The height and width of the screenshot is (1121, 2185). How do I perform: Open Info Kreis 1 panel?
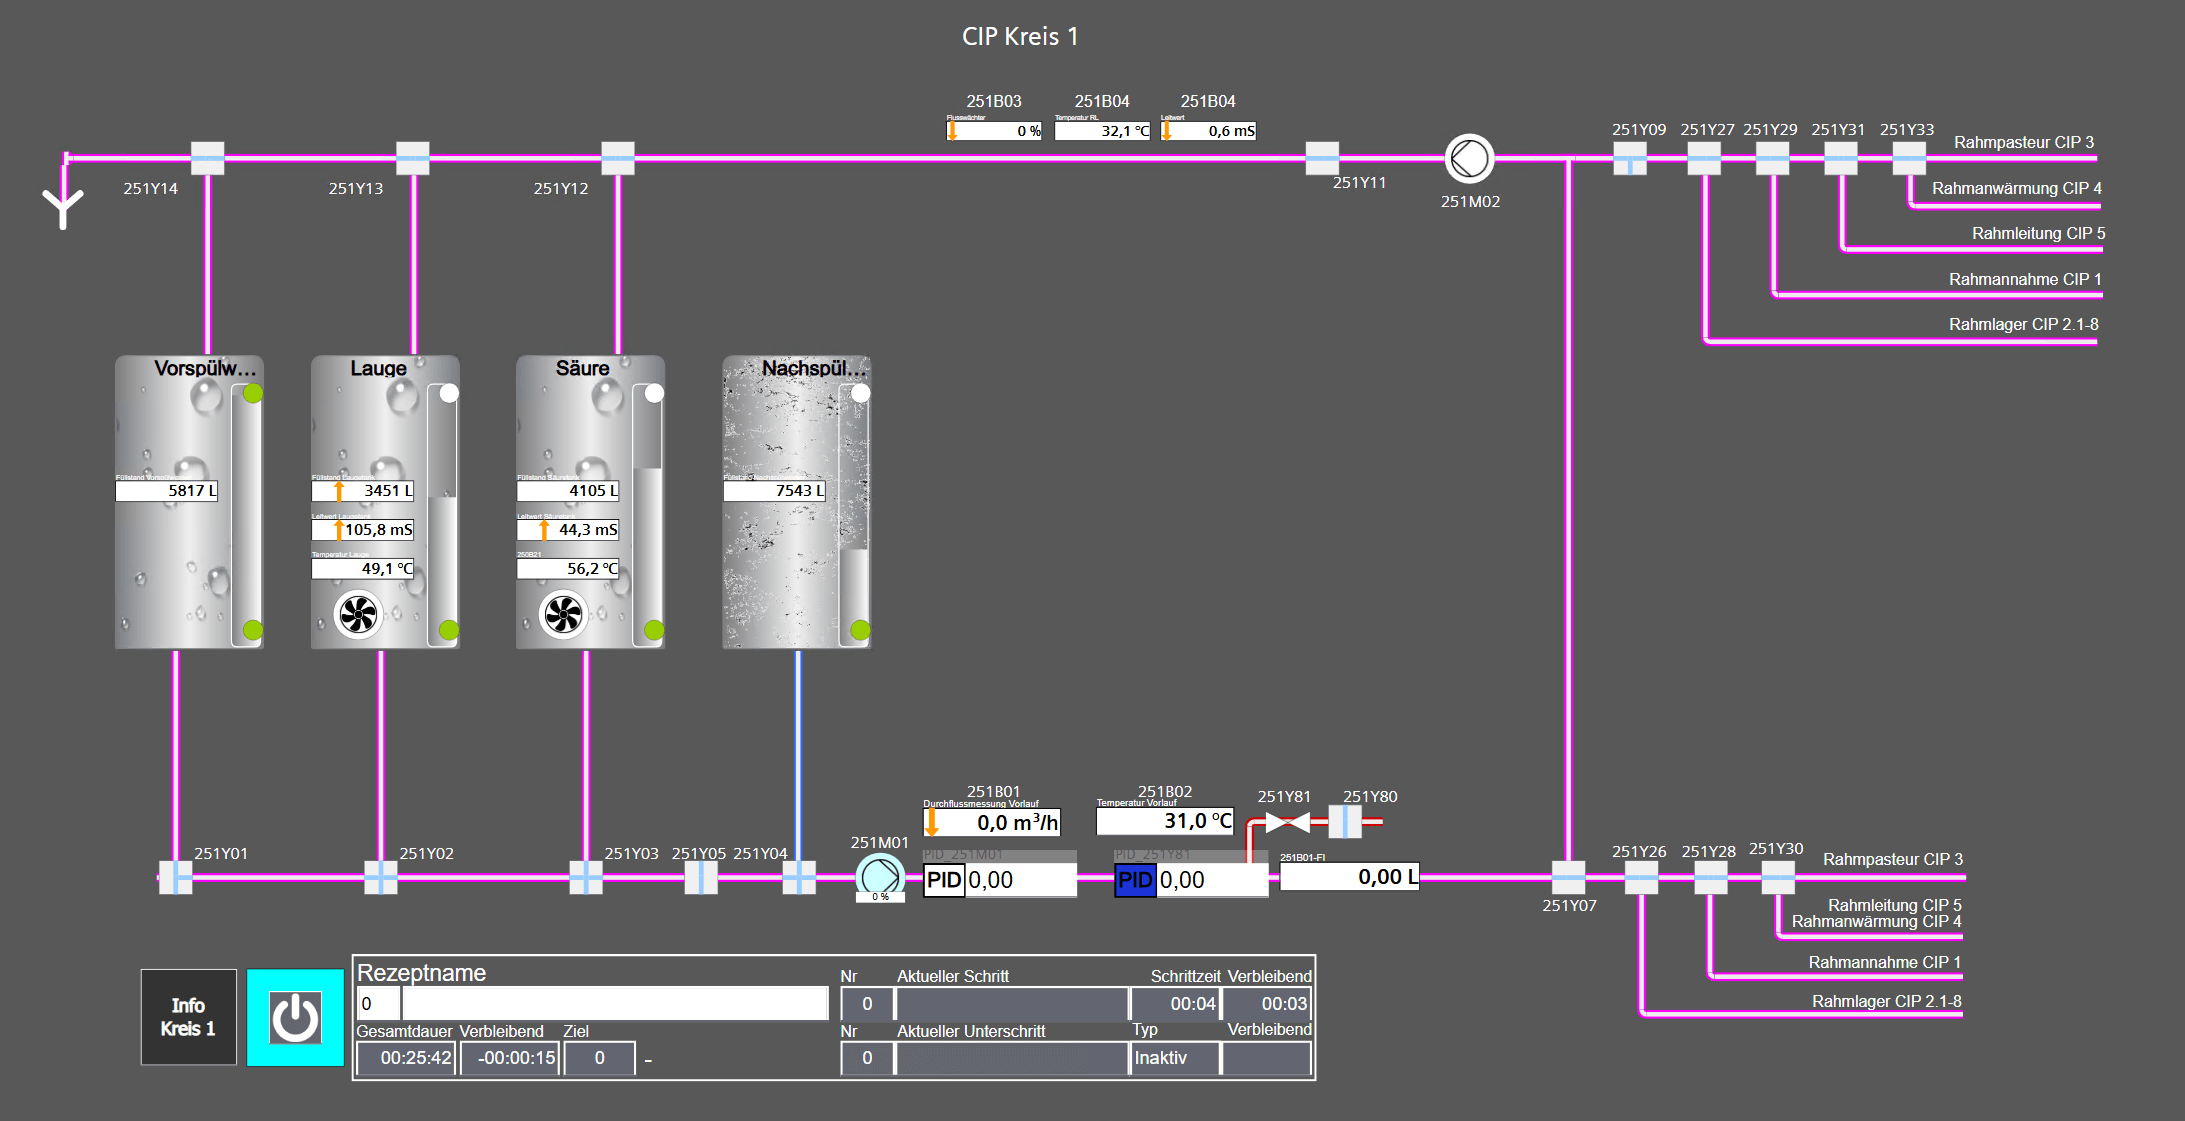[188, 1017]
